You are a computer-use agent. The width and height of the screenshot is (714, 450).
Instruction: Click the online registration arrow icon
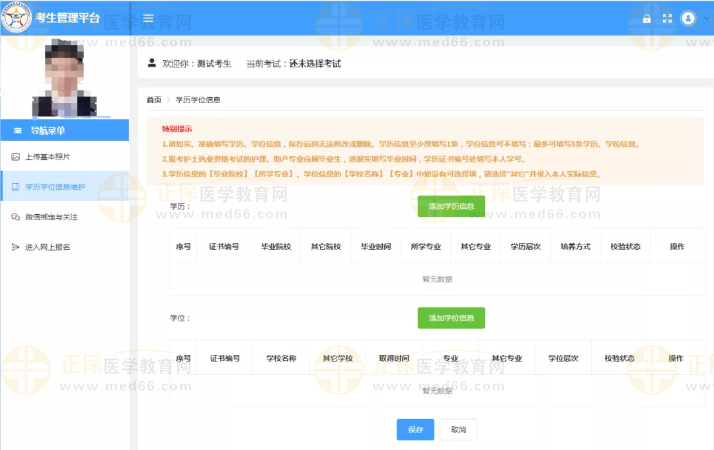[x=14, y=247]
